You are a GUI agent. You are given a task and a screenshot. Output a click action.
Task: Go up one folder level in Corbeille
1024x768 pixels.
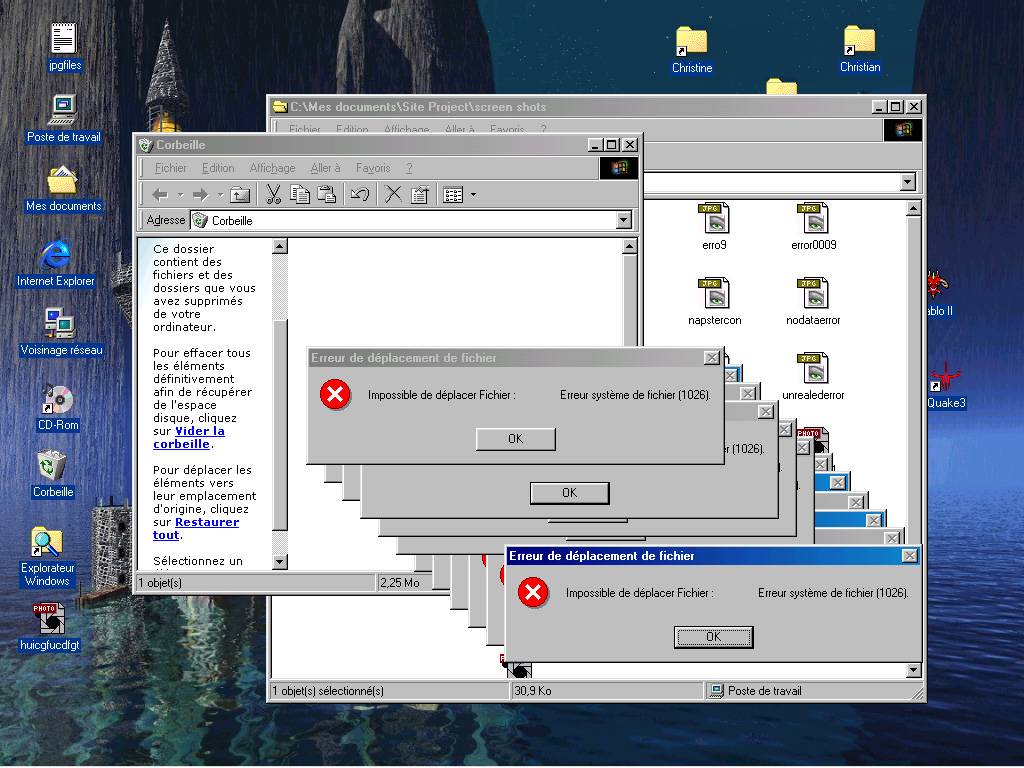(240, 195)
